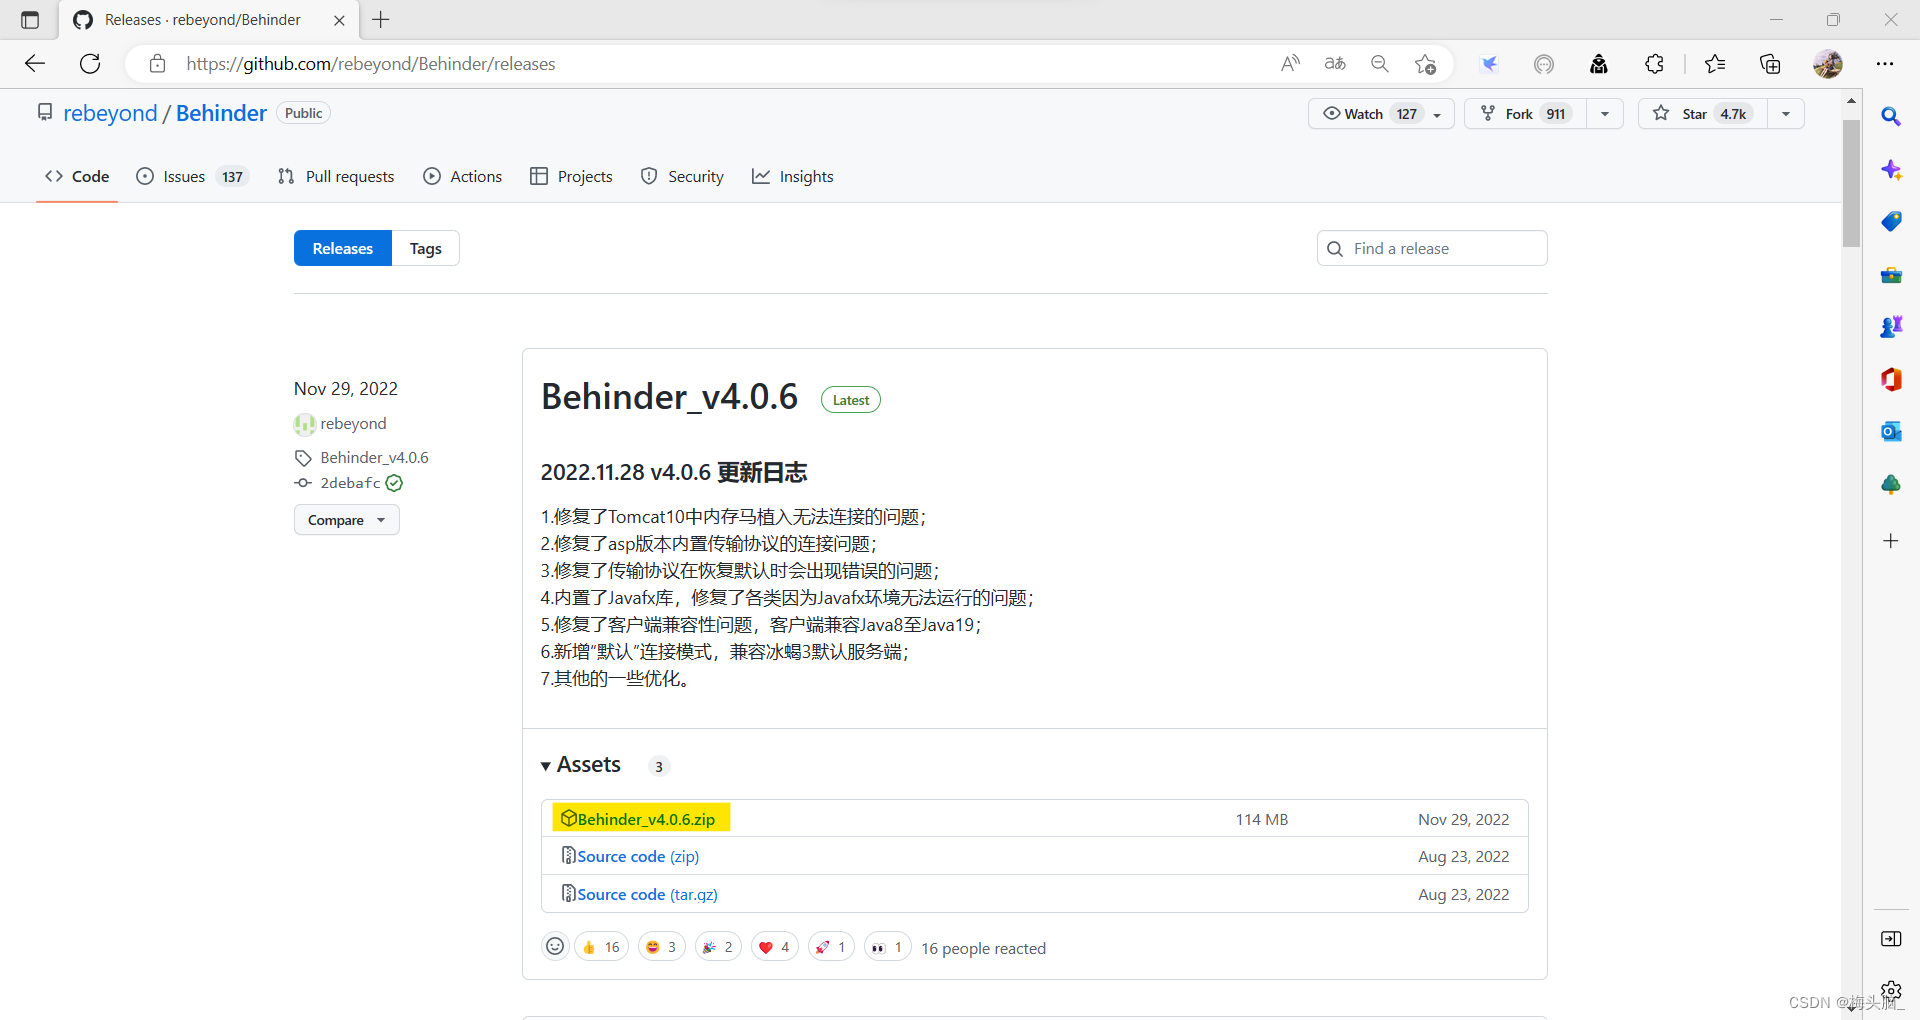Open the Code tab
Viewport: 1920px width, 1020px height.
(77, 176)
